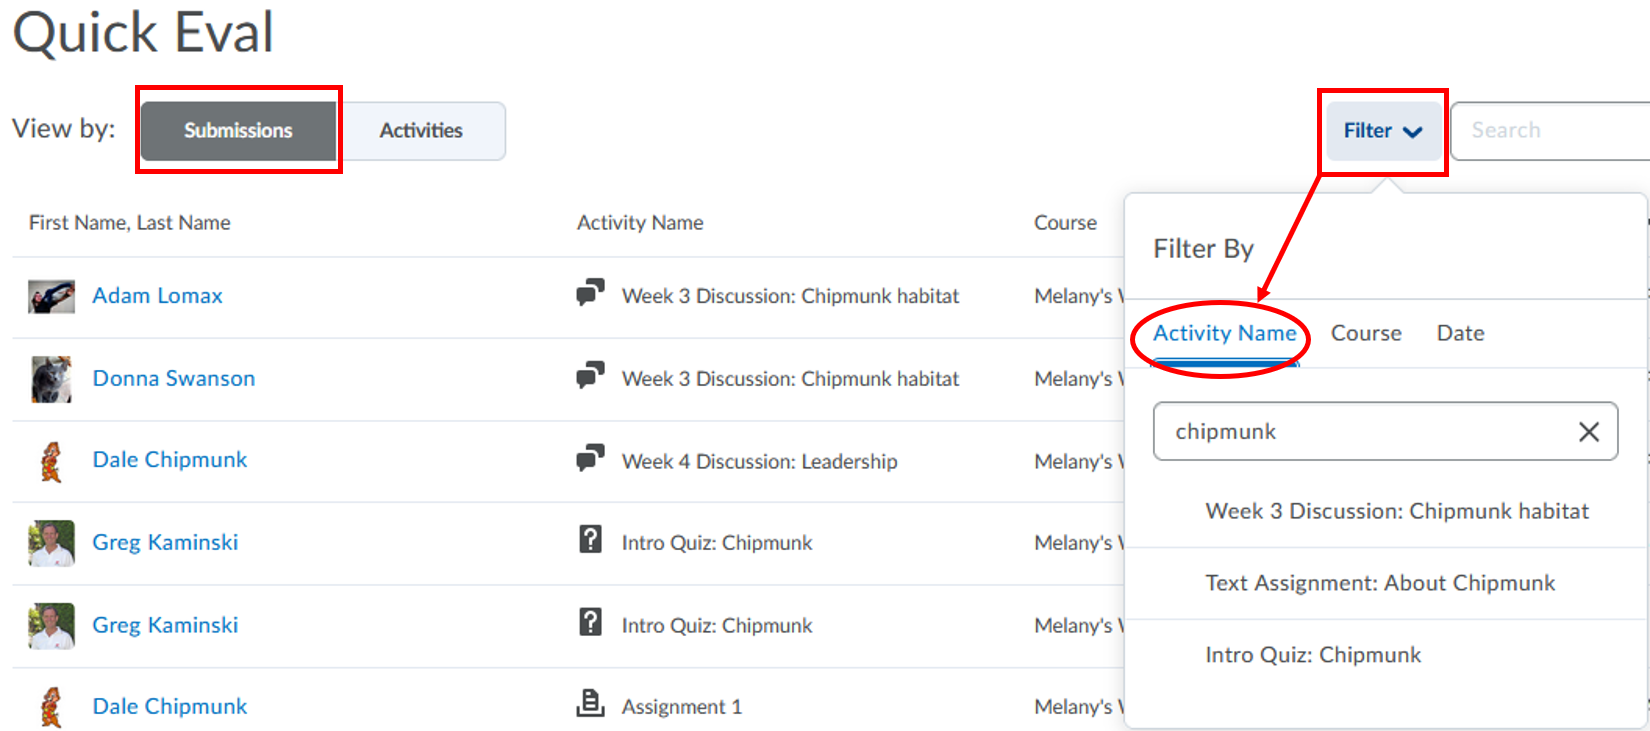Click in the Search field
This screenshot has width=1650, height=731.
1550,131
